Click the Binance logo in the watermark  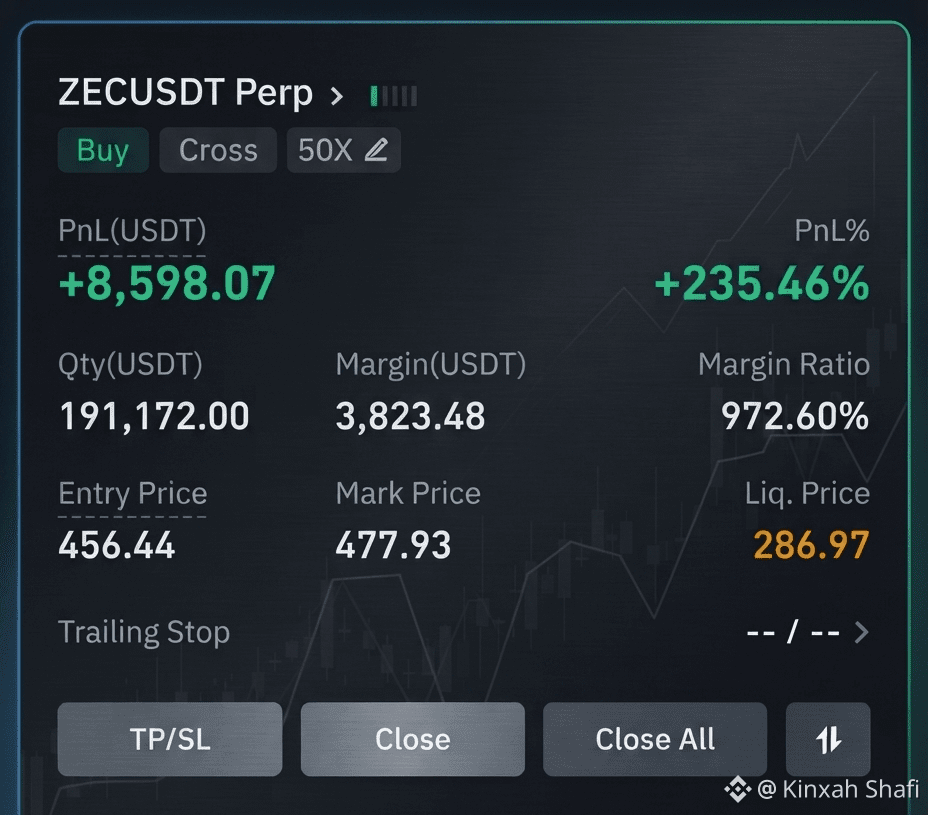pyautogui.click(x=737, y=789)
